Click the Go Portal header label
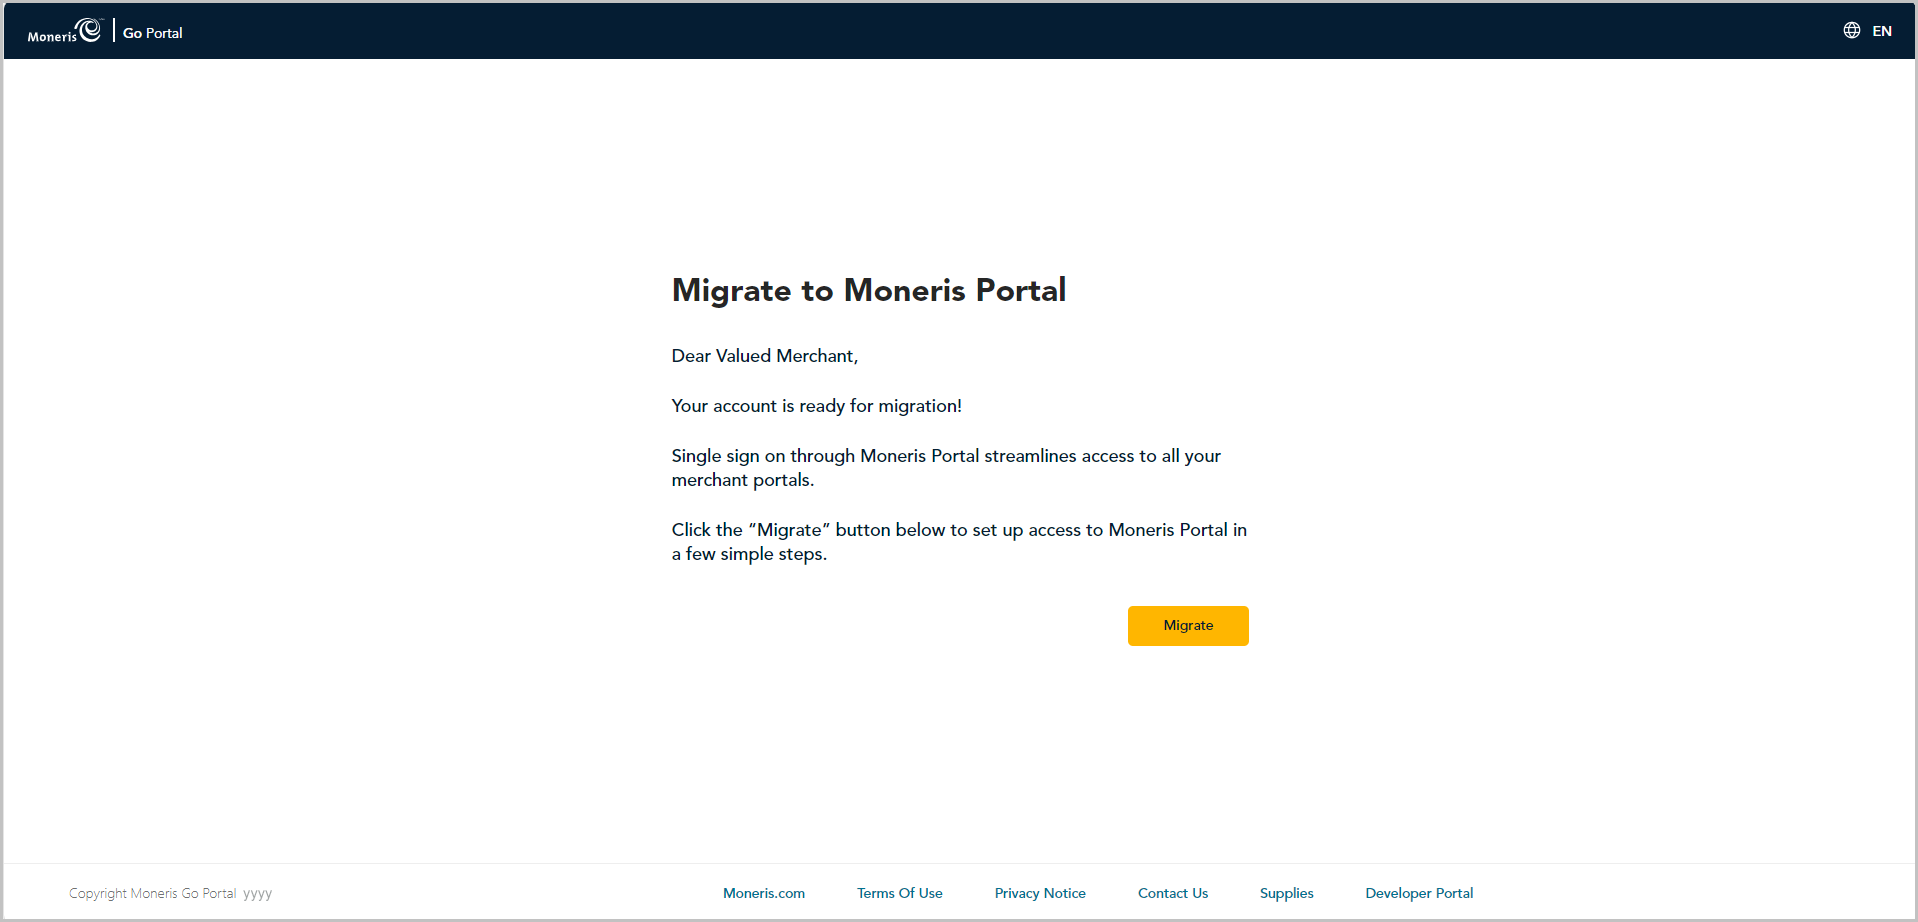Image resolution: width=1918 pixels, height=922 pixels. [x=153, y=33]
